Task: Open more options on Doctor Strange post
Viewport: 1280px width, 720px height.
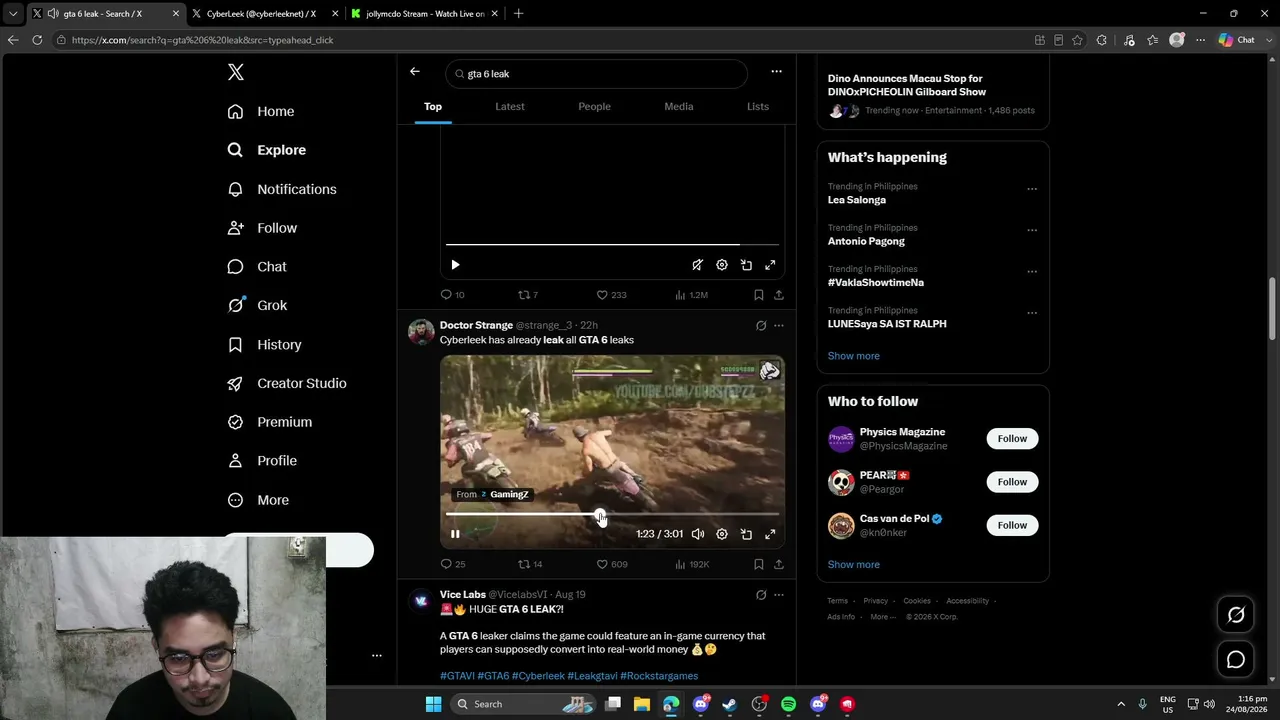Action: [779, 326]
